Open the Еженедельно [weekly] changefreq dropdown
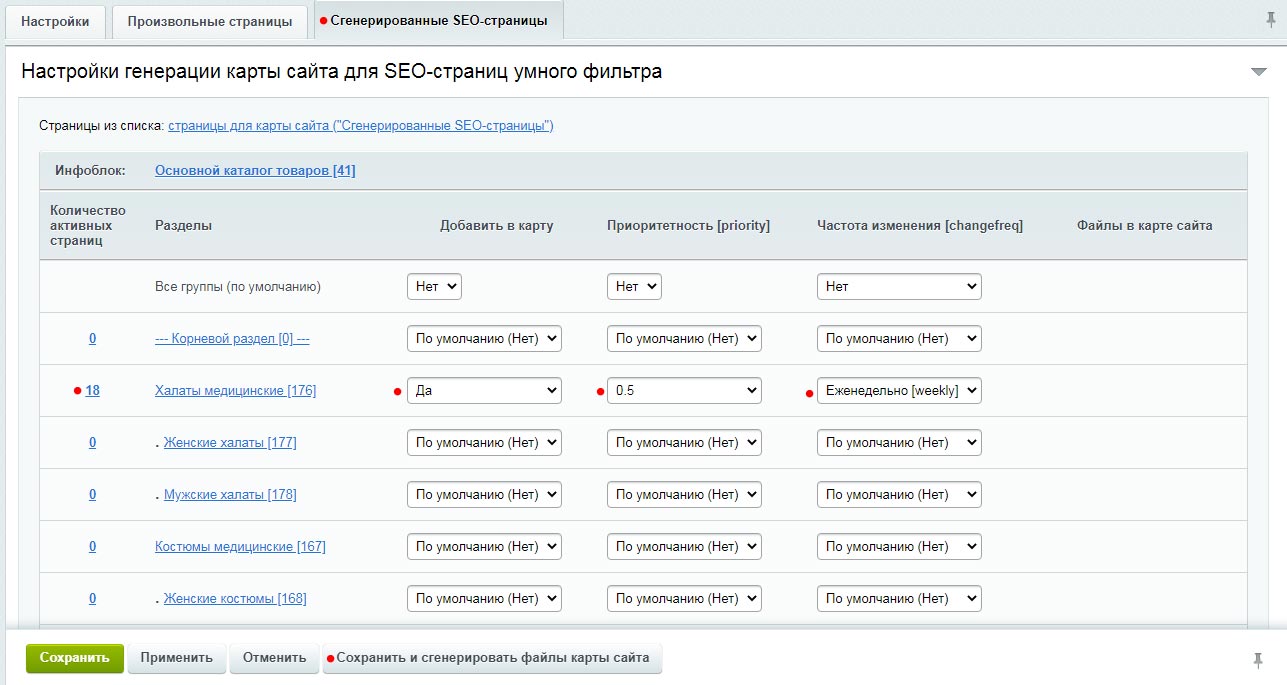The image size is (1287, 685). pos(899,390)
